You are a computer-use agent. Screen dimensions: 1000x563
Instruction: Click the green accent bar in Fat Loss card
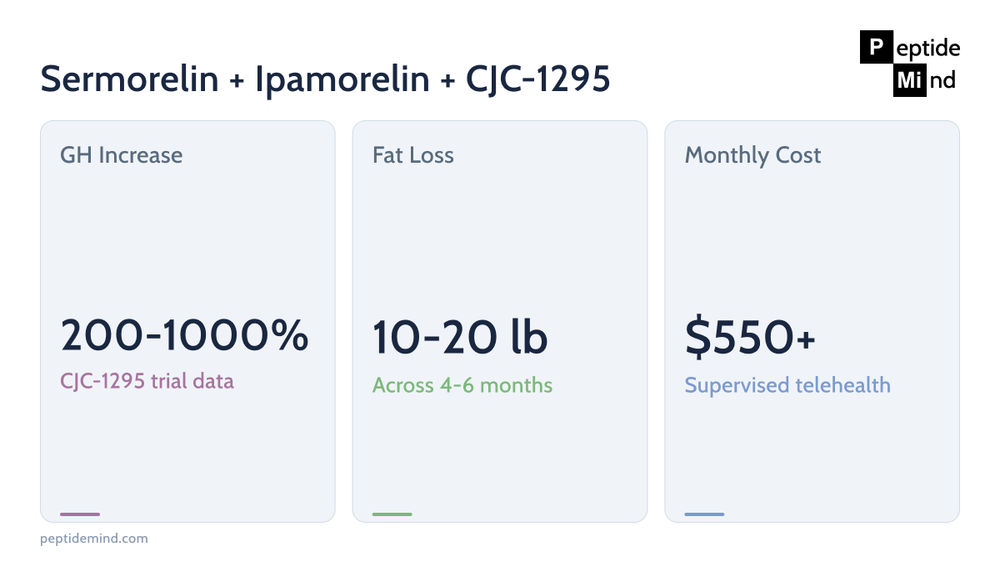(x=392, y=514)
